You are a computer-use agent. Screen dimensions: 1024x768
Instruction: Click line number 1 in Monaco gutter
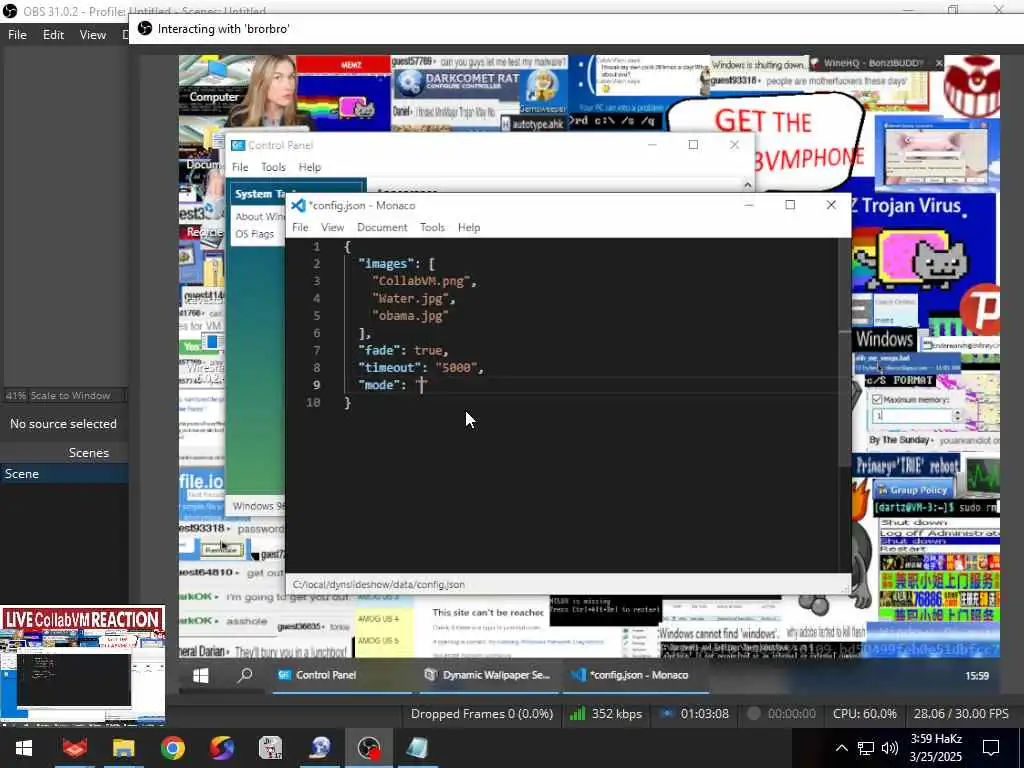[317, 247]
